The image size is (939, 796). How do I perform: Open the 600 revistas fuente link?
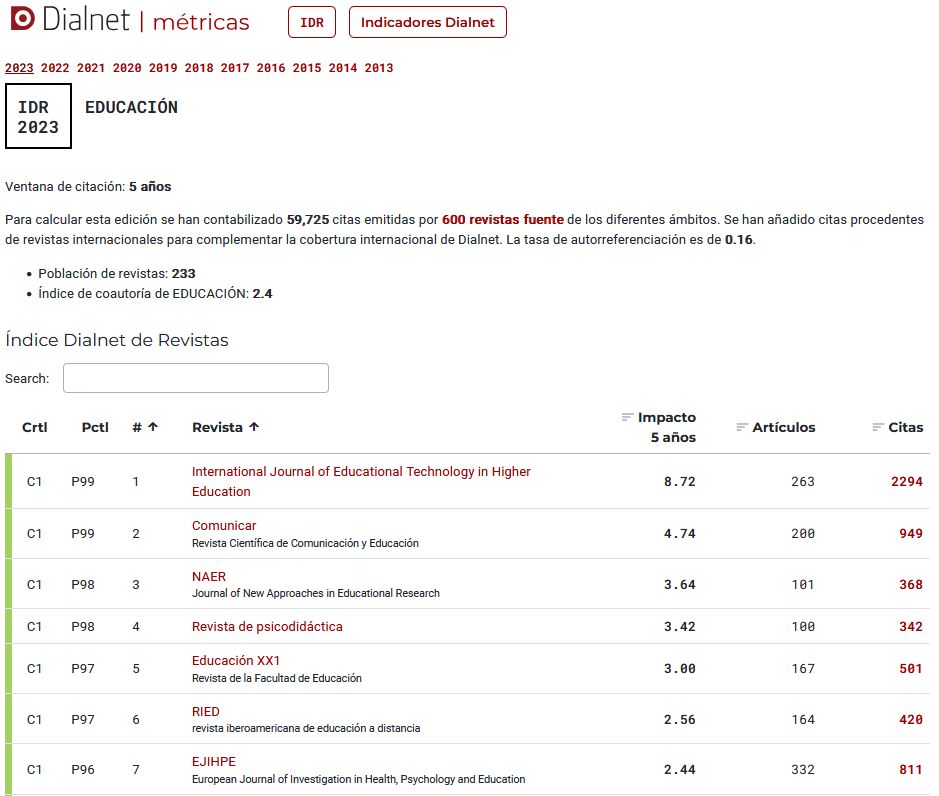(x=503, y=220)
